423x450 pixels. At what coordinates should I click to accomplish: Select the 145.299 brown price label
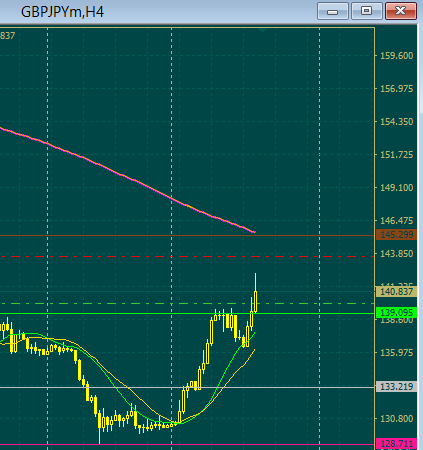pyautogui.click(x=397, y=235)
